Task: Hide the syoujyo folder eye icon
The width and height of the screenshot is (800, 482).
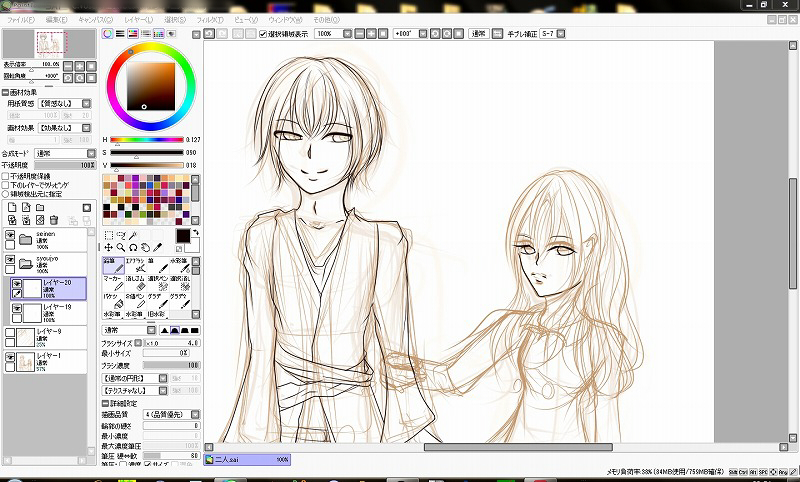Action: [10, 260]
